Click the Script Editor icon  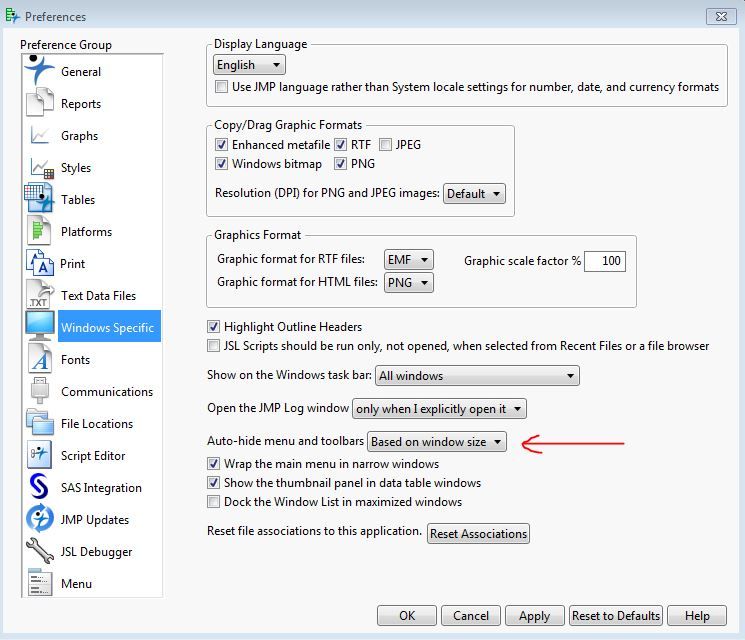39,454
